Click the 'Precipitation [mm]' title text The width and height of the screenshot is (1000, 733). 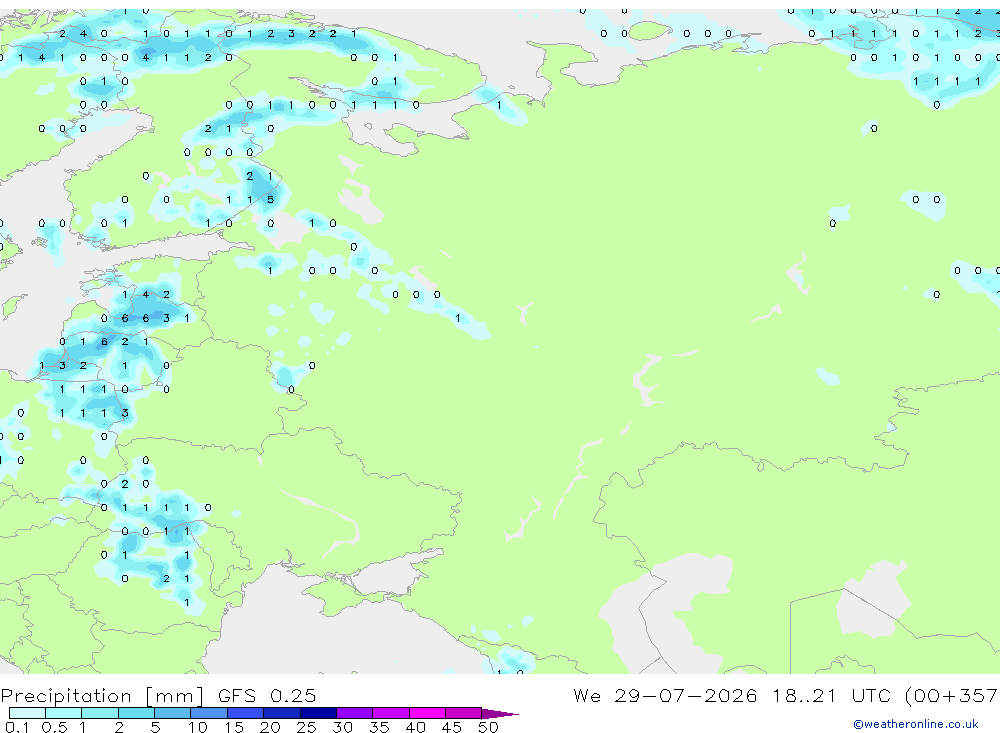[102, 696]
